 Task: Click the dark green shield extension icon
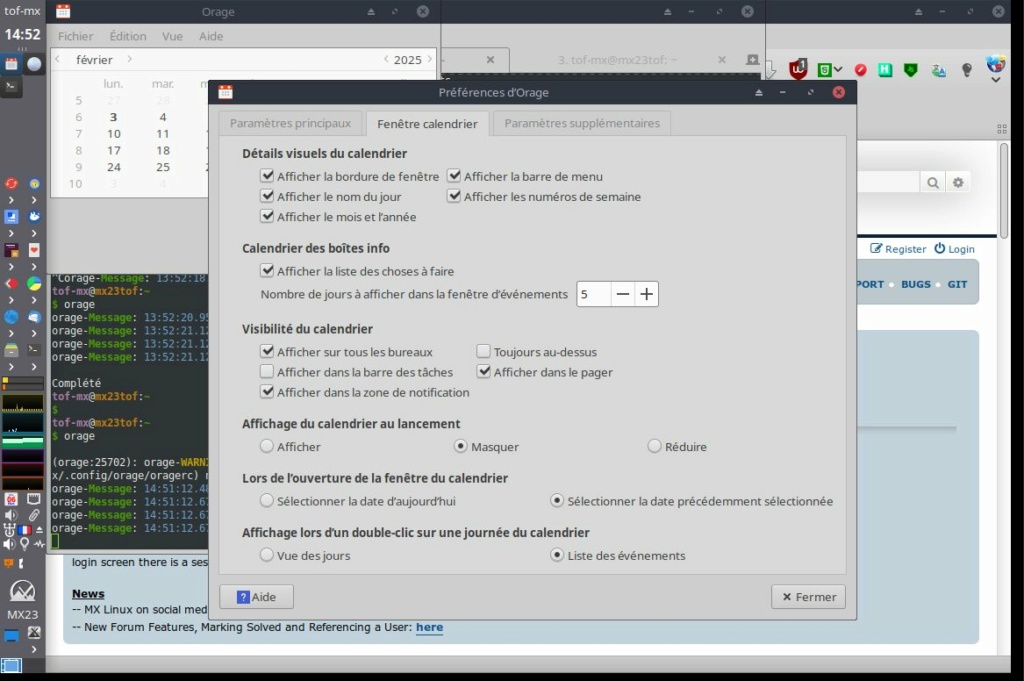(x=910, y=70)
